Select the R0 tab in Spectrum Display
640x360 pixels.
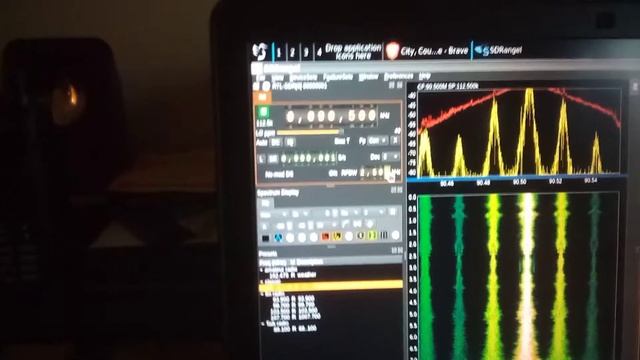click(x=265, y=203)
